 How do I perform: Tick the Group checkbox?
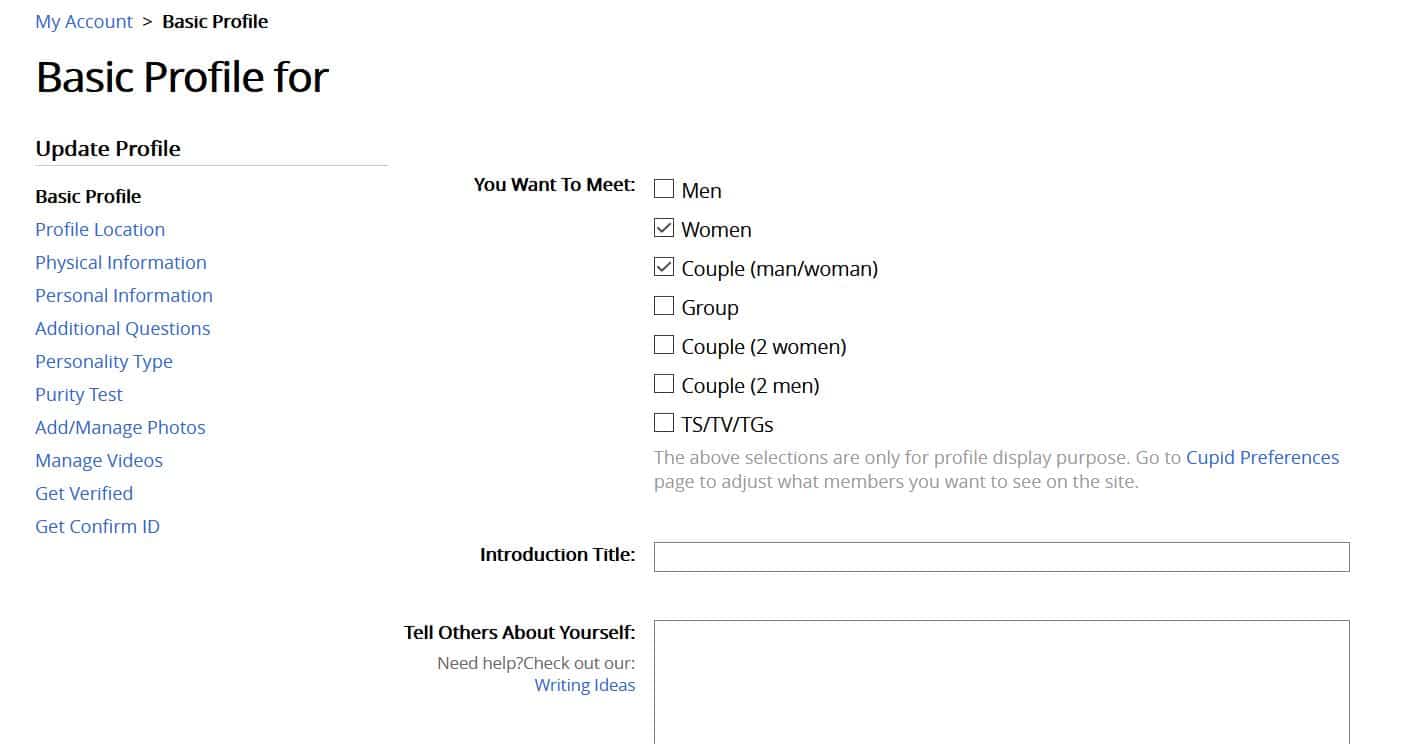(x=664, y=306)
